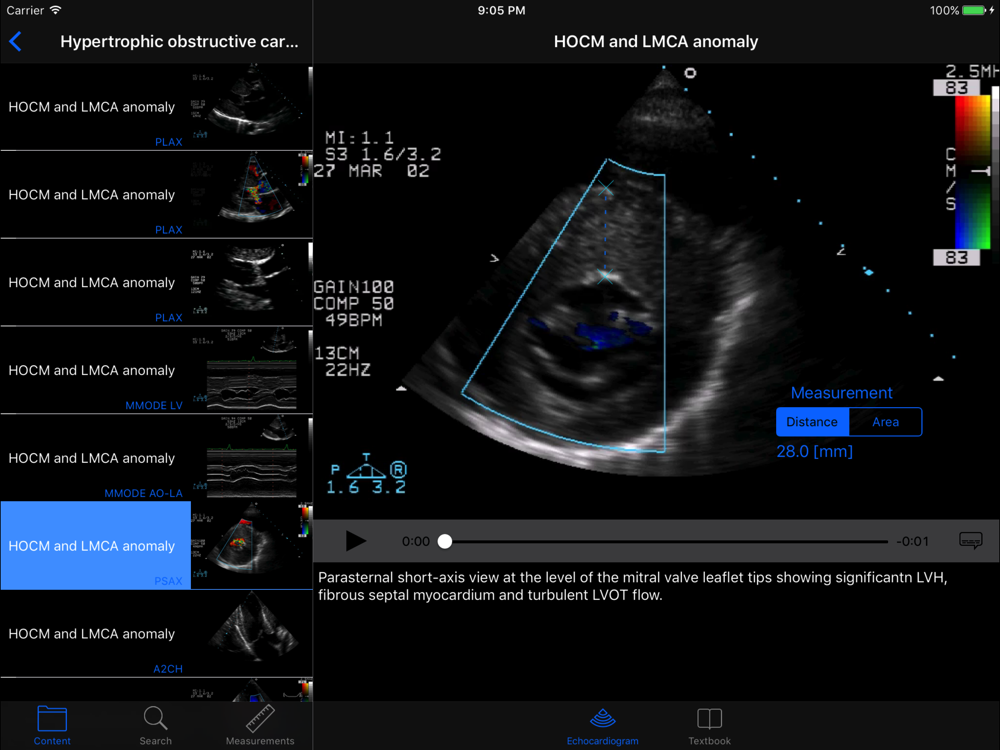Viewport: 1000px width, 750px height.
Task: Click the video progress slider knob
Action: pyautogui.click(x=445, y=541)
